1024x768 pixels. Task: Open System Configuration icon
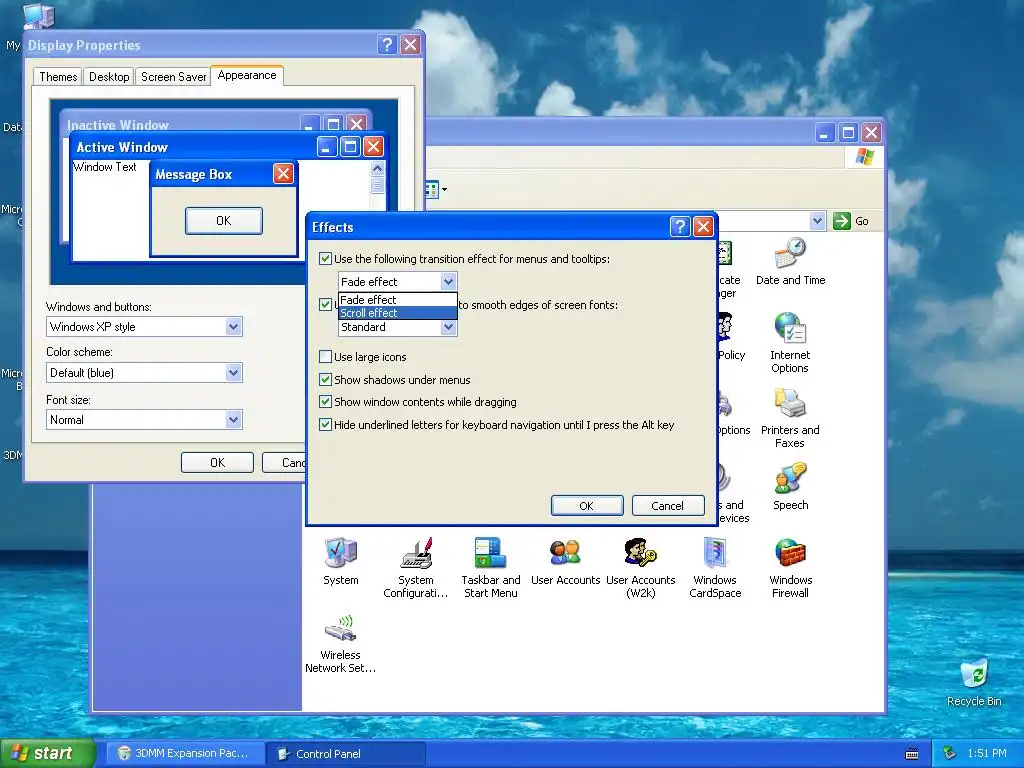coord(415,568)
